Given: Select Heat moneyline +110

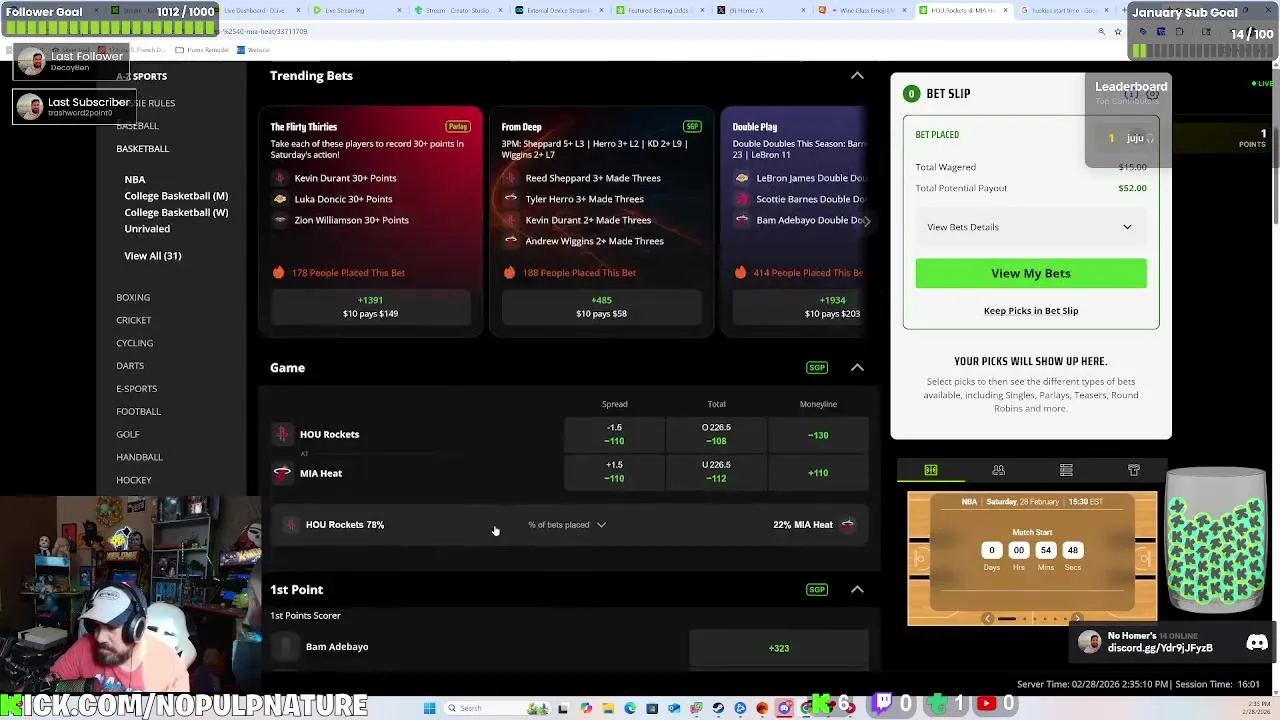Looking at the screenshot, I should point(818,473).
